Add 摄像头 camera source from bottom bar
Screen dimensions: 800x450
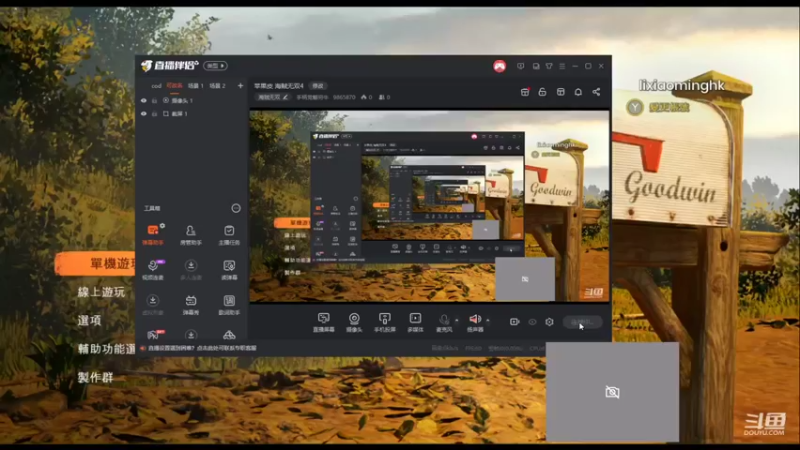[354, 322]
